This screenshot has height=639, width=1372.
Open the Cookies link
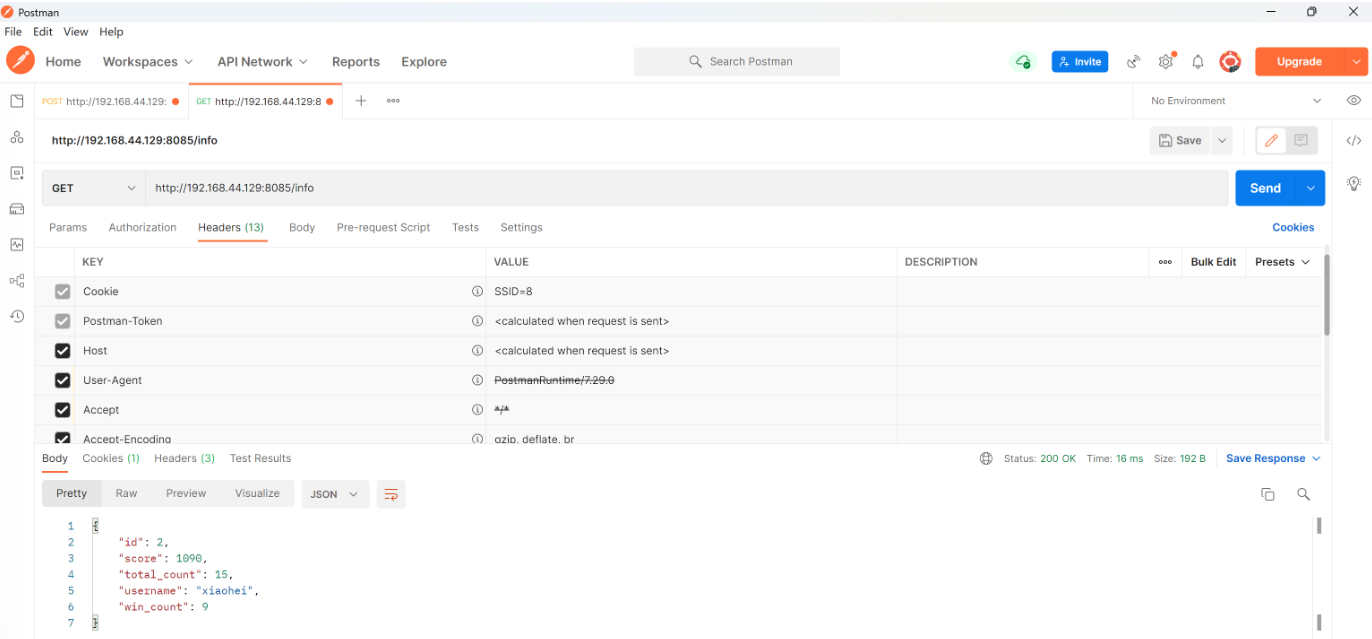click(x=1293, y=228)
